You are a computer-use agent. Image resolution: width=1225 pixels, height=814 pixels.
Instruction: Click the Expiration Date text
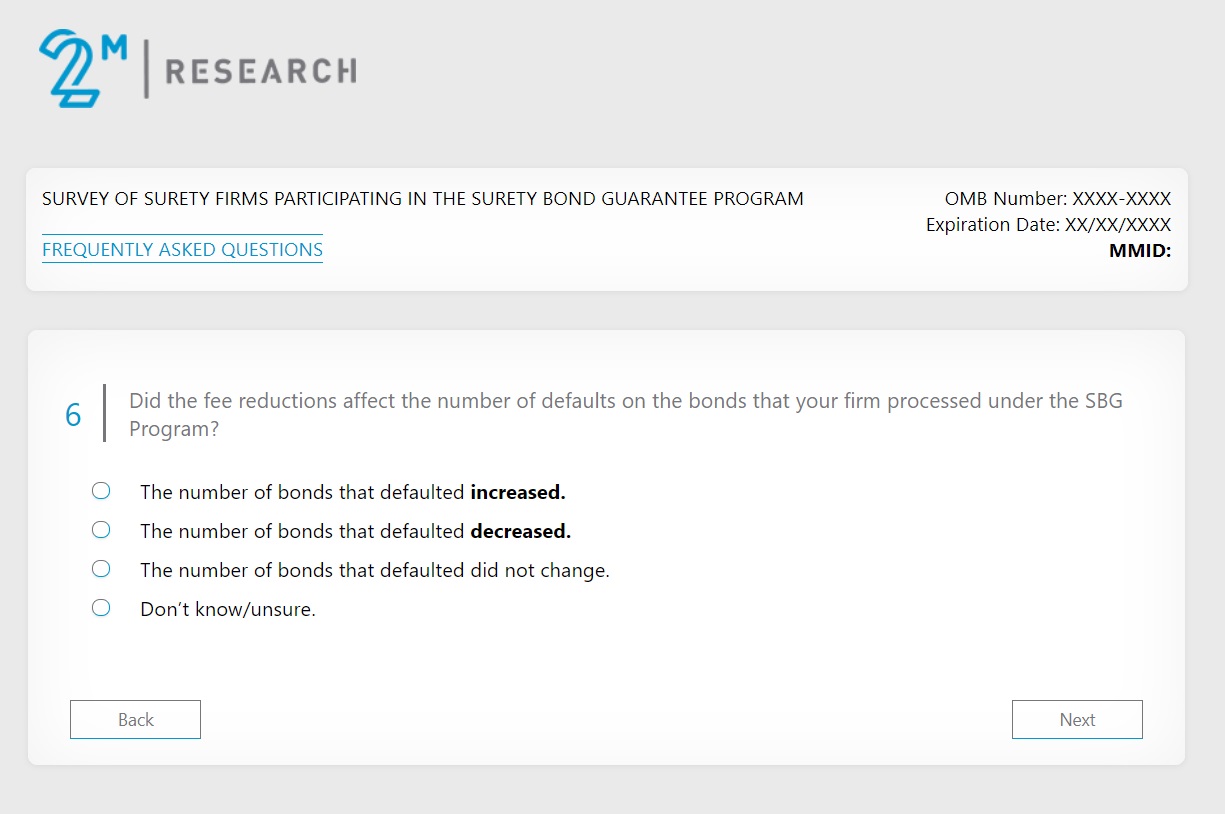click(x=1048, y=225)
